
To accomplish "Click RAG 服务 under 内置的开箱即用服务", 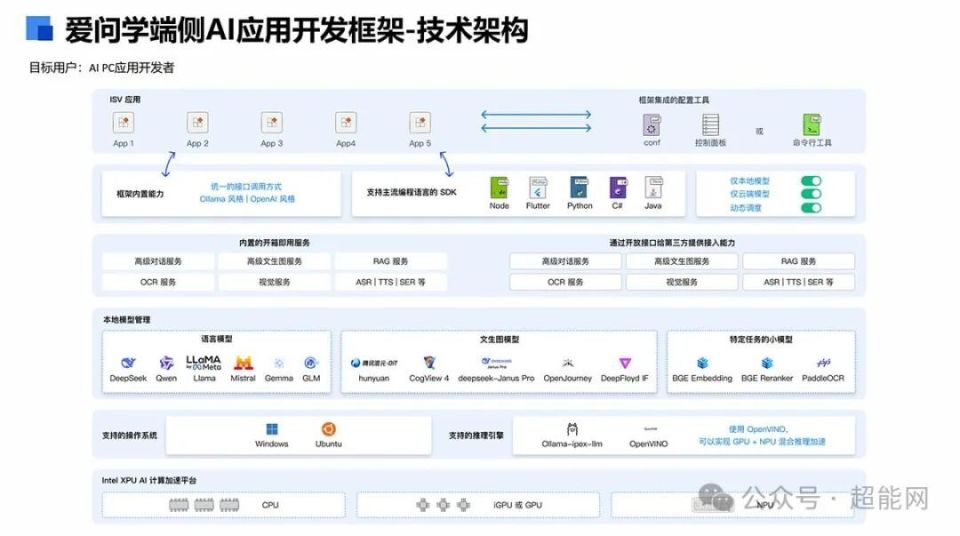I will 391,262.
